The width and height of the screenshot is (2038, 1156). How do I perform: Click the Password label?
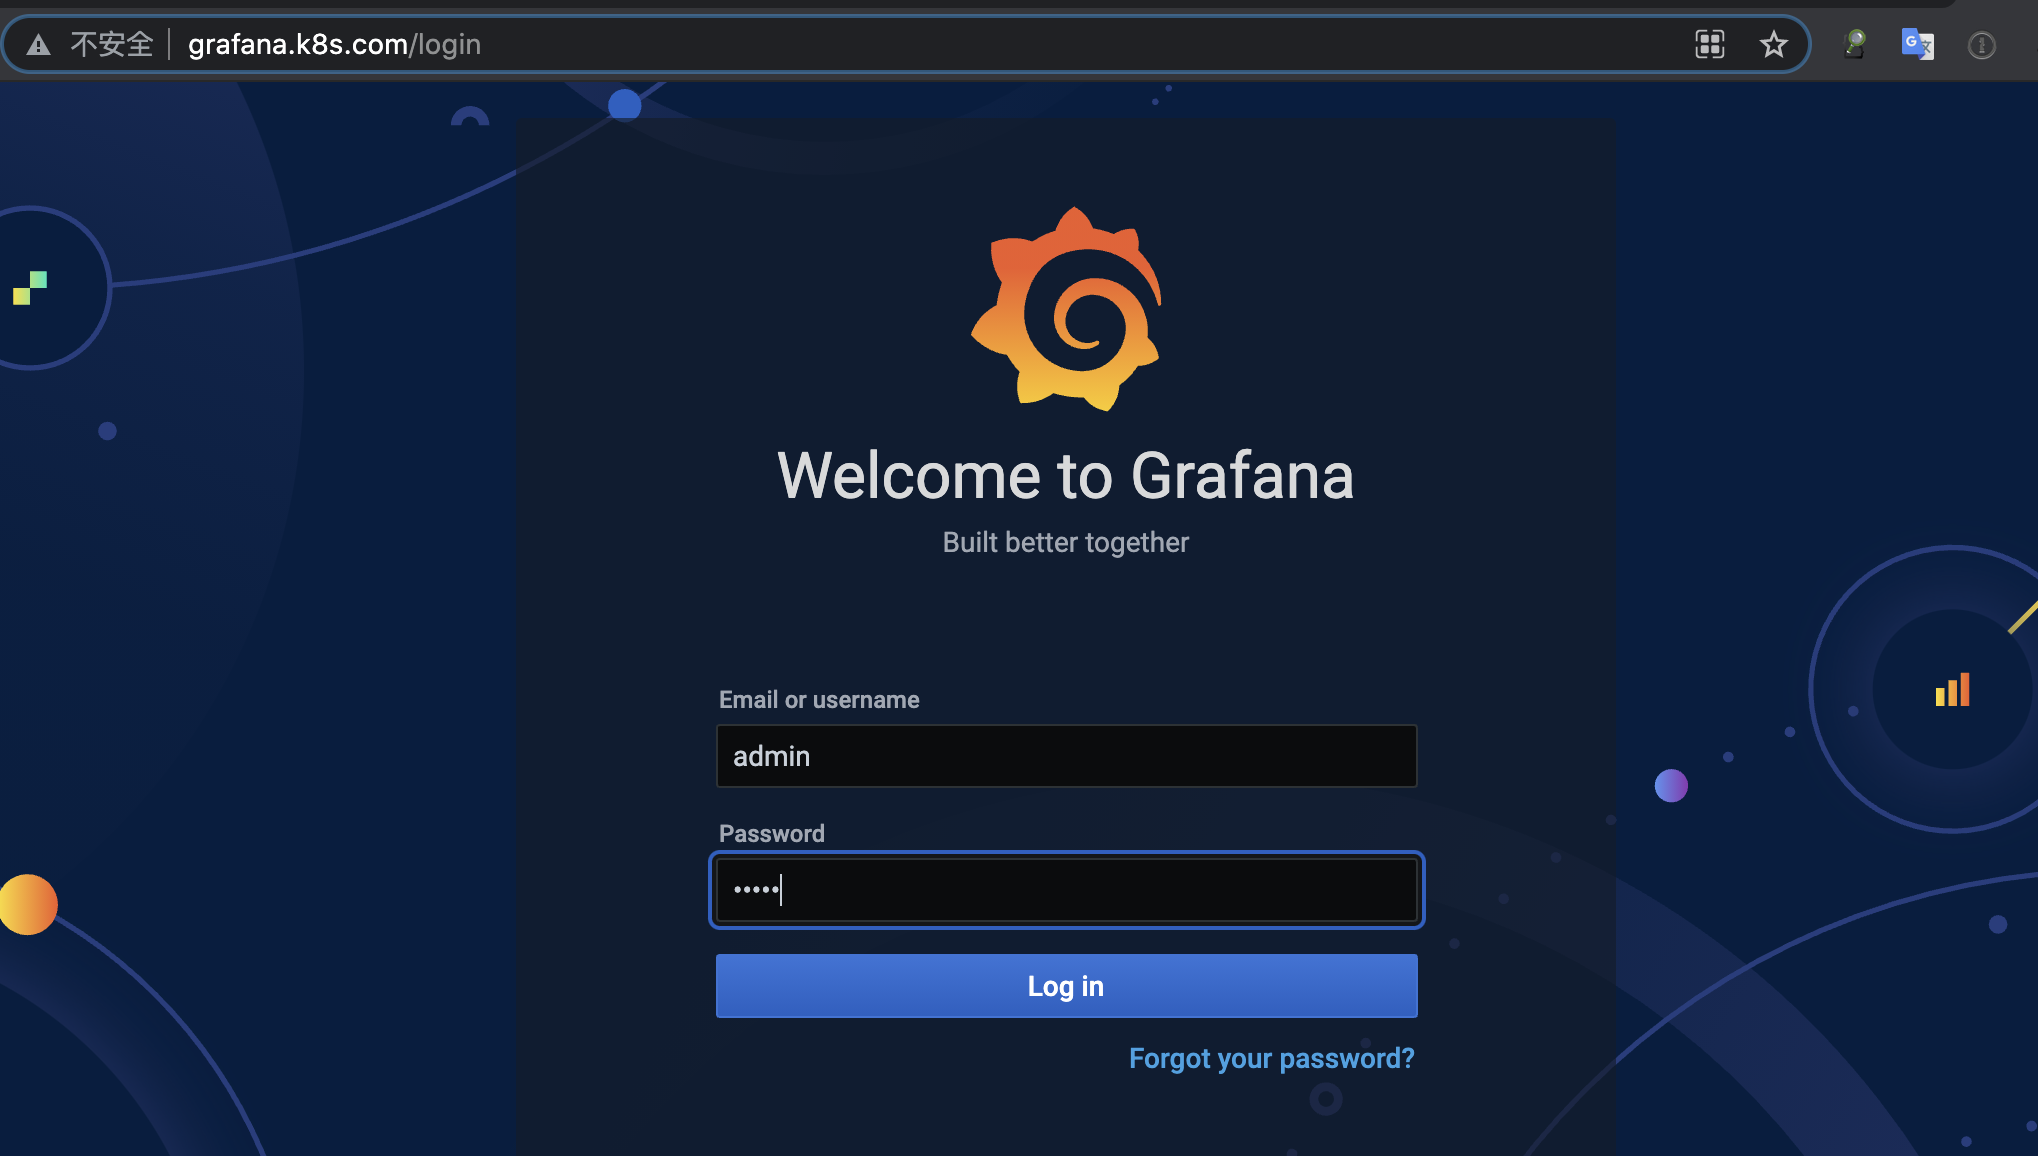(x=772, y=834)
